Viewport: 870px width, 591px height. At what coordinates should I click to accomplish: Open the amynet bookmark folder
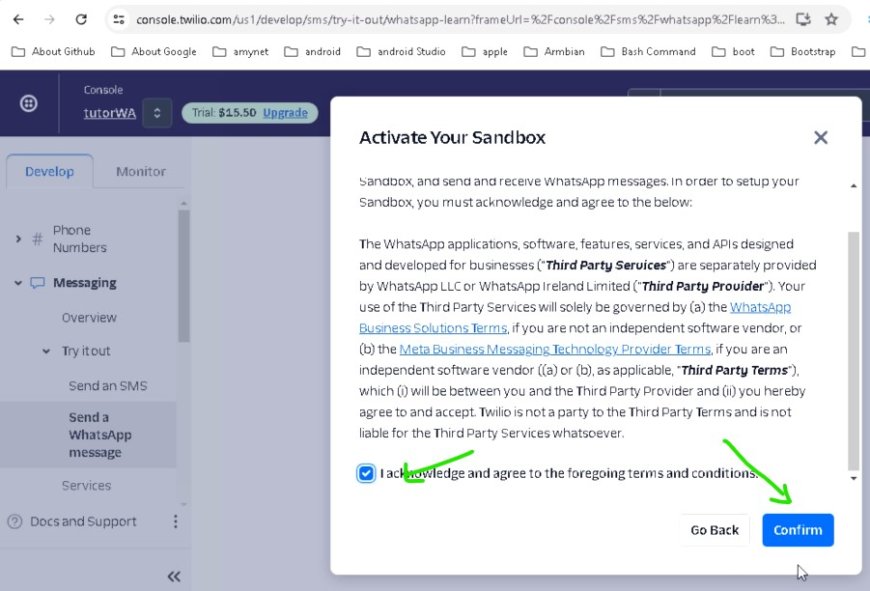tap(241, 52)
